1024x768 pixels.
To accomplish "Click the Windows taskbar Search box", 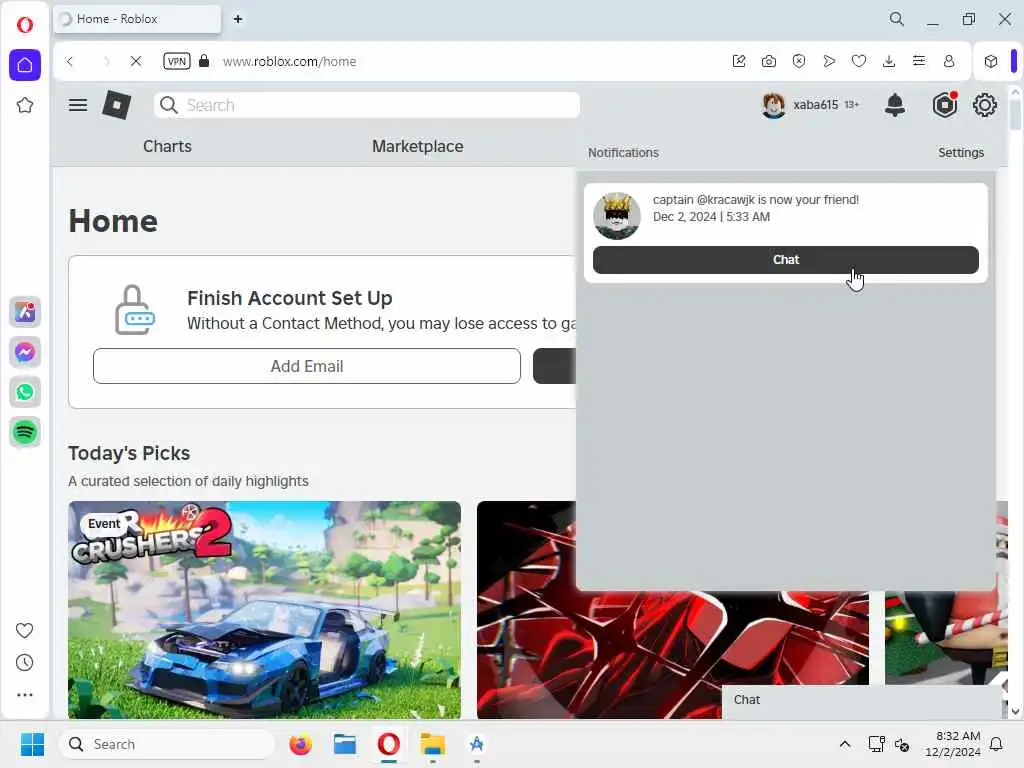I will pyautogui.click(x=167, y=744).
